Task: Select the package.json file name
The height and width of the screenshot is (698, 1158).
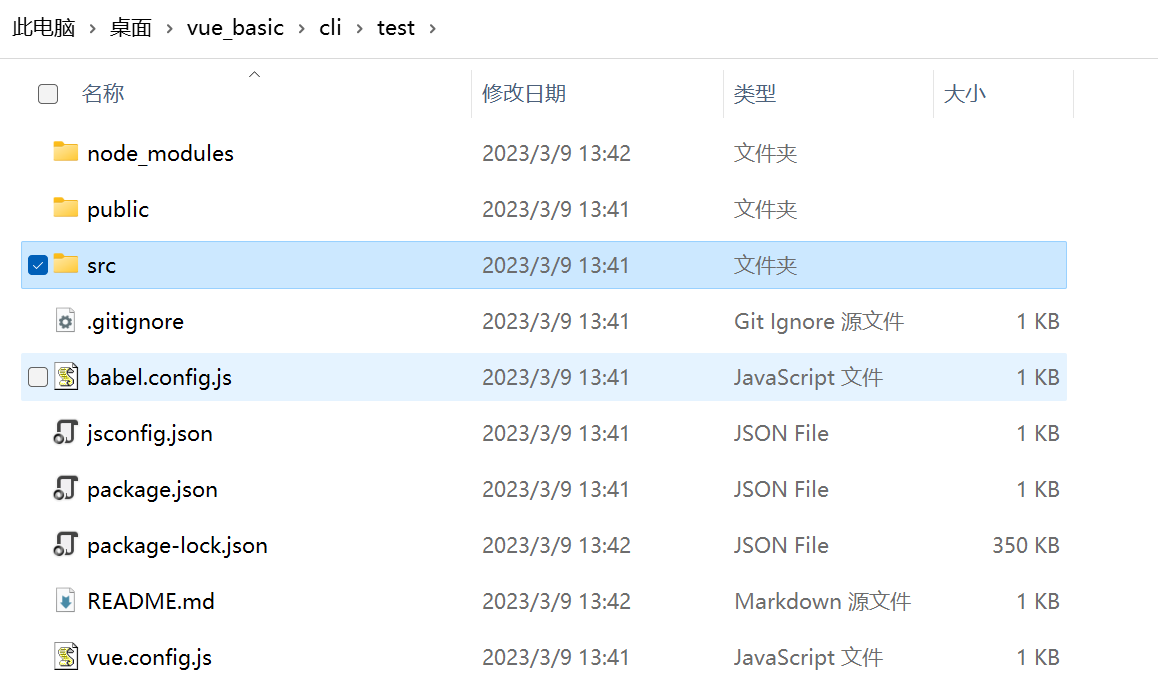Action: coord(152,489)
